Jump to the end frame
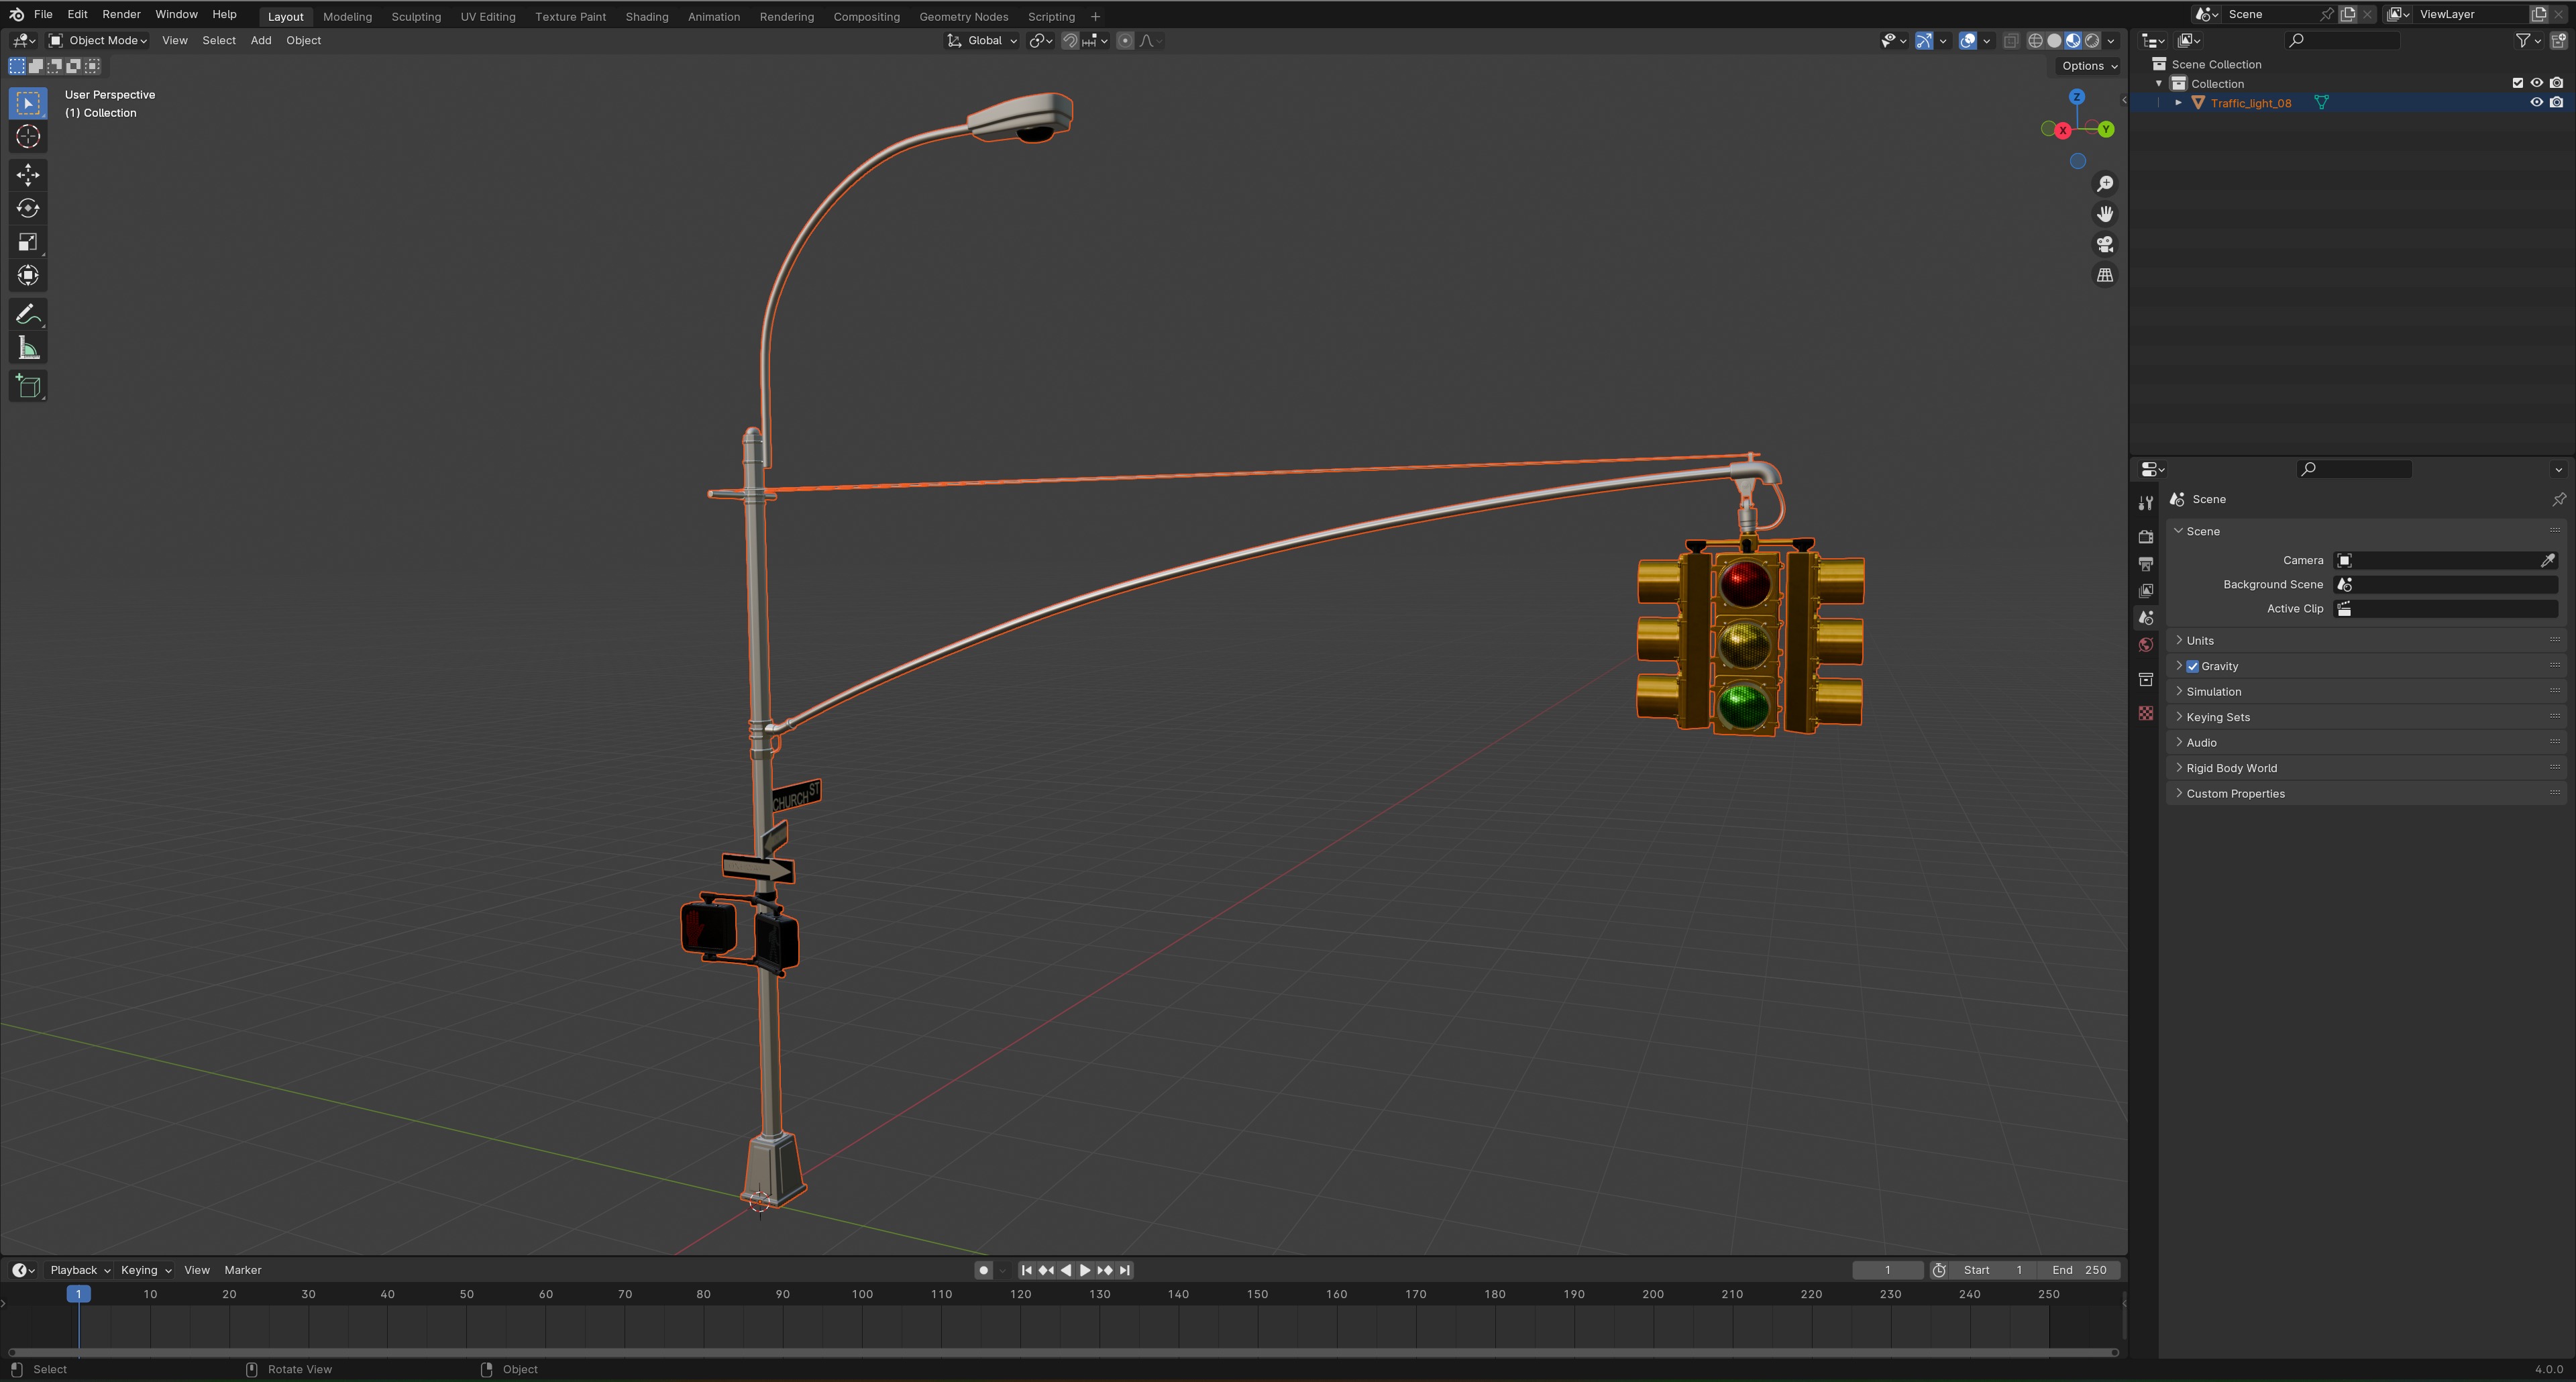The width and height of the screenshot is (2576, 1382). (x=1125, y=1270)
